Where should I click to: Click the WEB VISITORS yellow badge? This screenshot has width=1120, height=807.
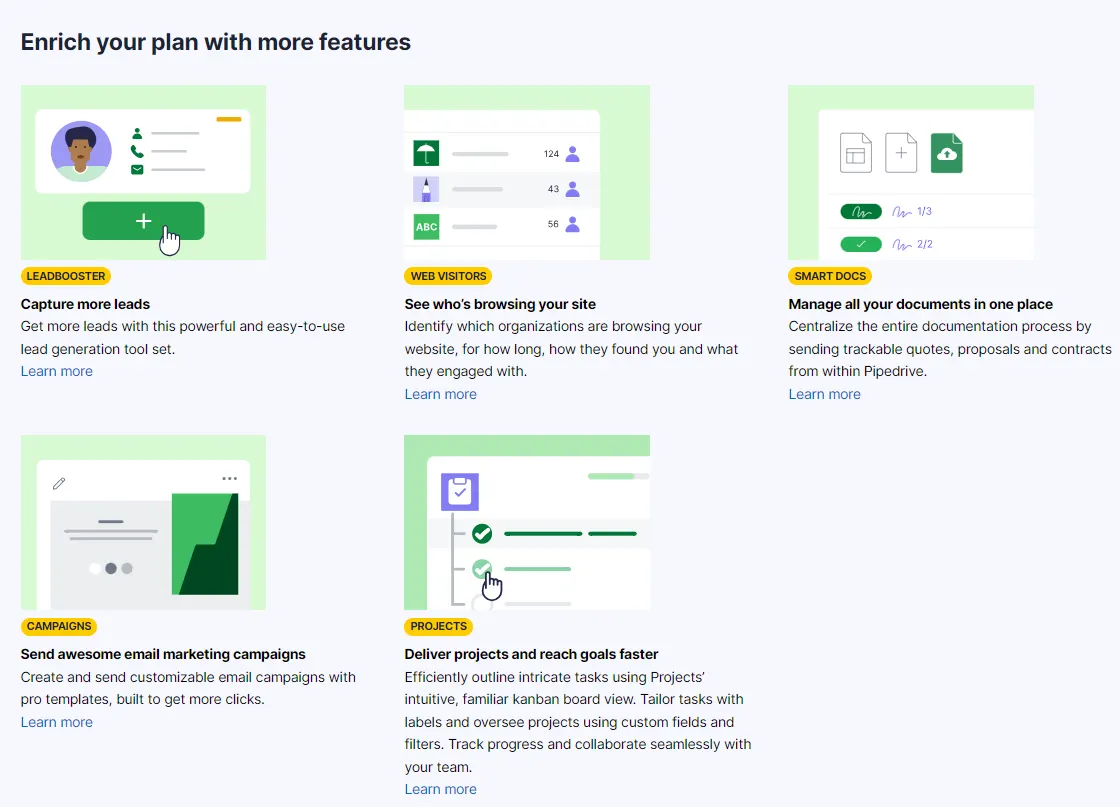(448, 276)
